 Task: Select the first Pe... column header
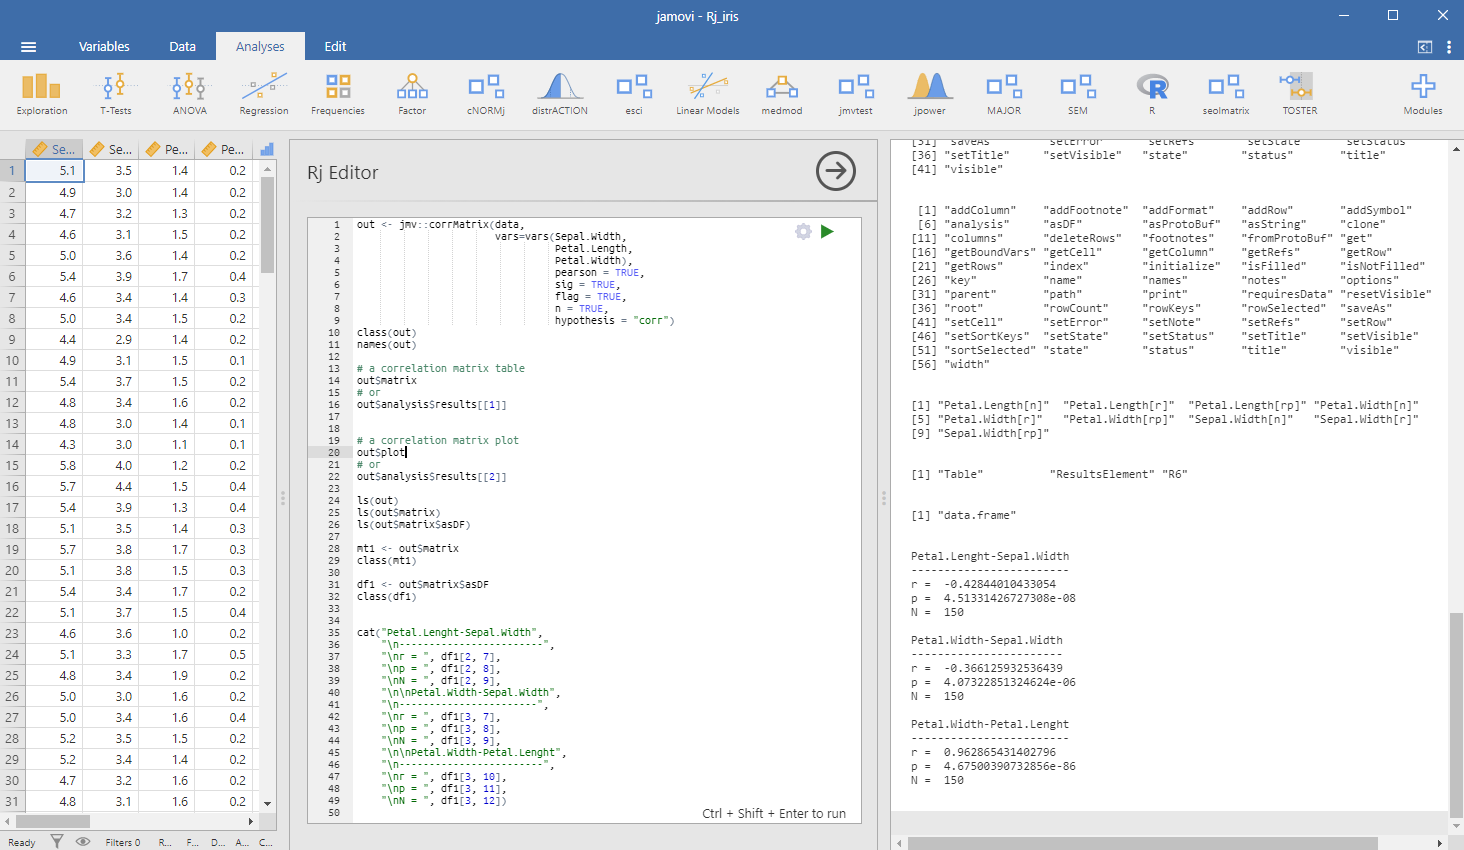[167, 149]
